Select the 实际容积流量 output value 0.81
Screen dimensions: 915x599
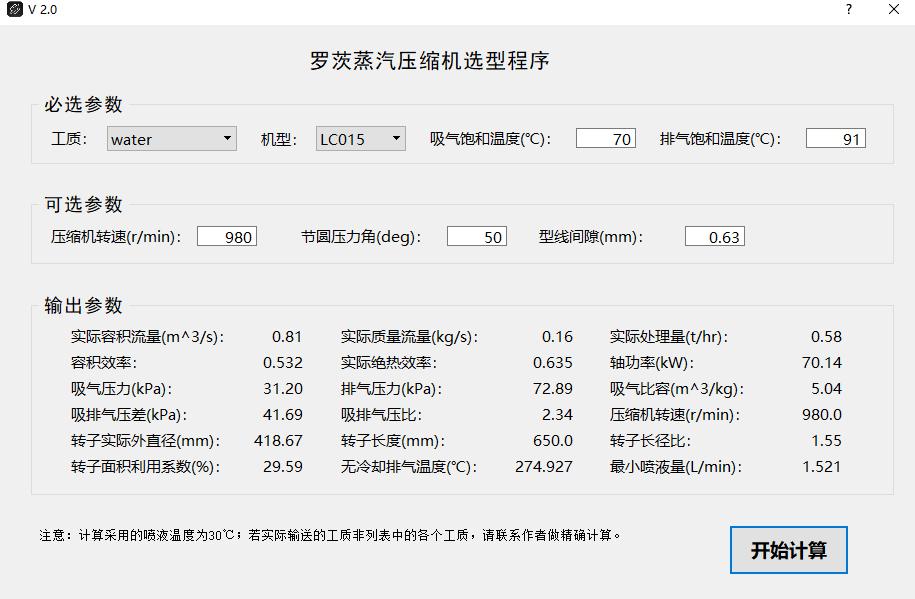(287, 337)
